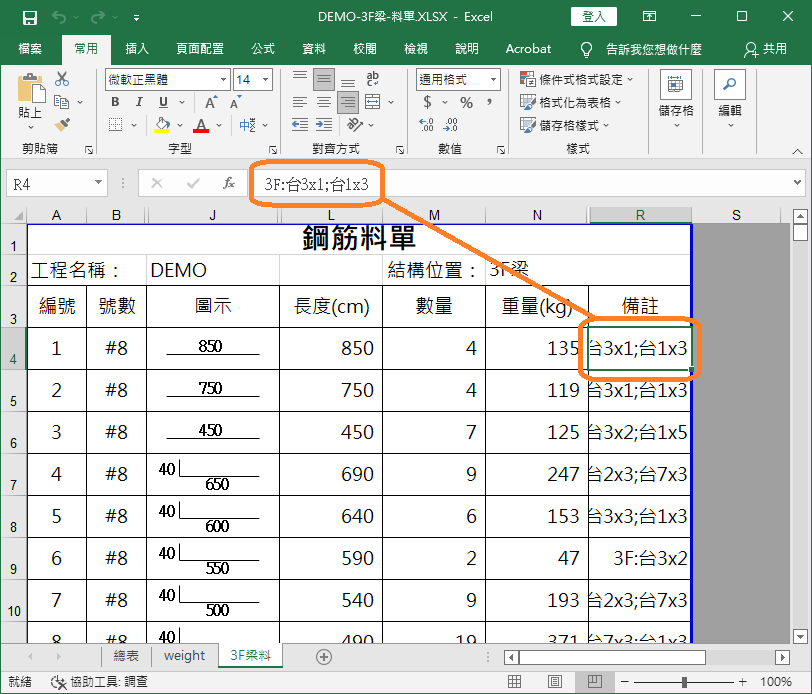Viewport: 812px width, 694px height.
Task: Toggle Underline formatting
Action: point(164,102)
